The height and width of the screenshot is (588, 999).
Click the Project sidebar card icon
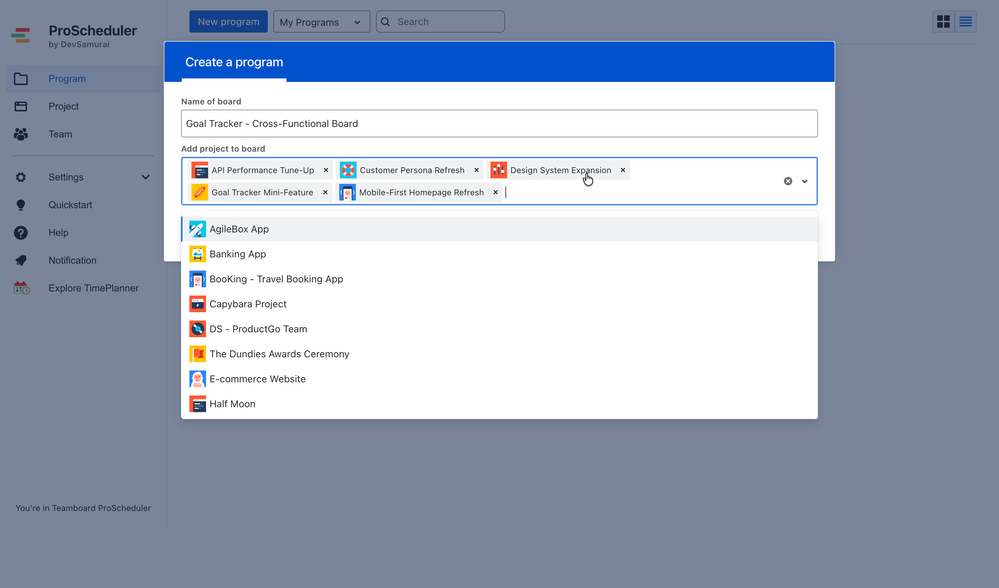click(x=21, y=106)
